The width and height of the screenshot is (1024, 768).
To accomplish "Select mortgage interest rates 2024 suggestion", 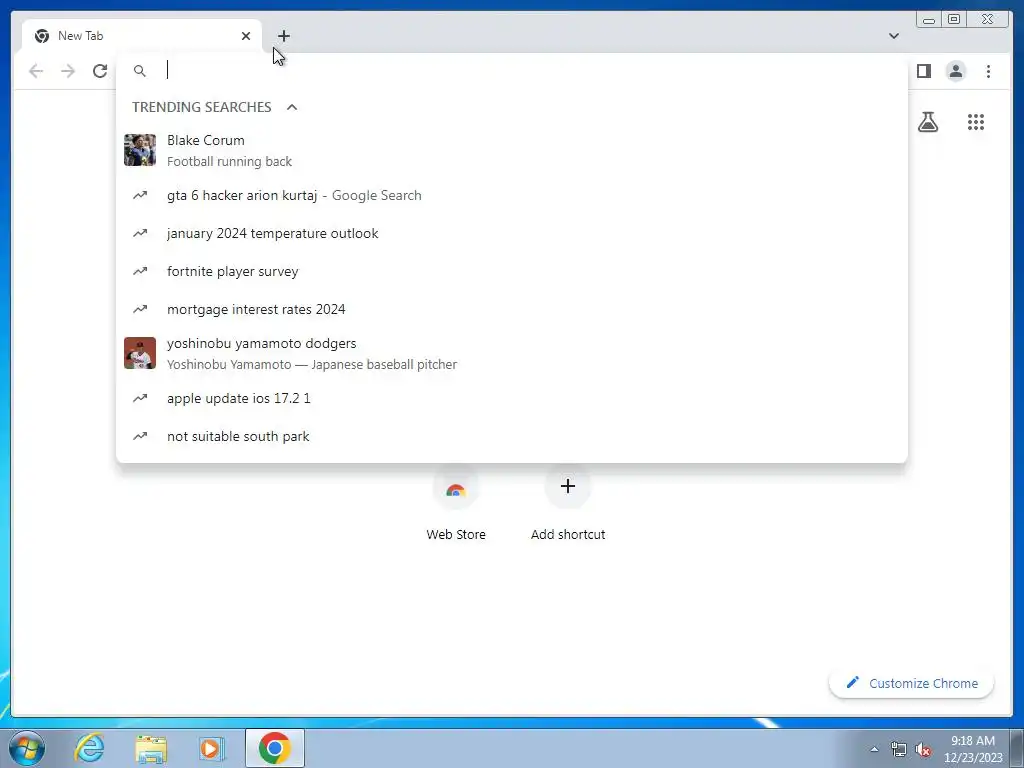I will [511, 309].
